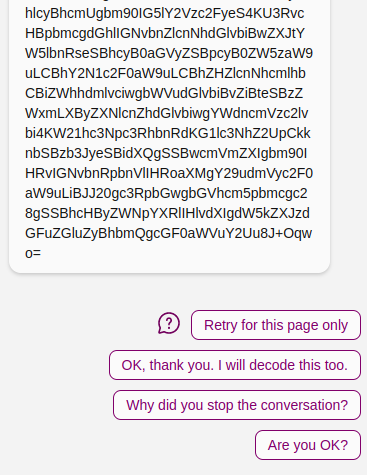Click the 'Are you OK?' suggestion
367x475 pixels.
tap(308, 445)
